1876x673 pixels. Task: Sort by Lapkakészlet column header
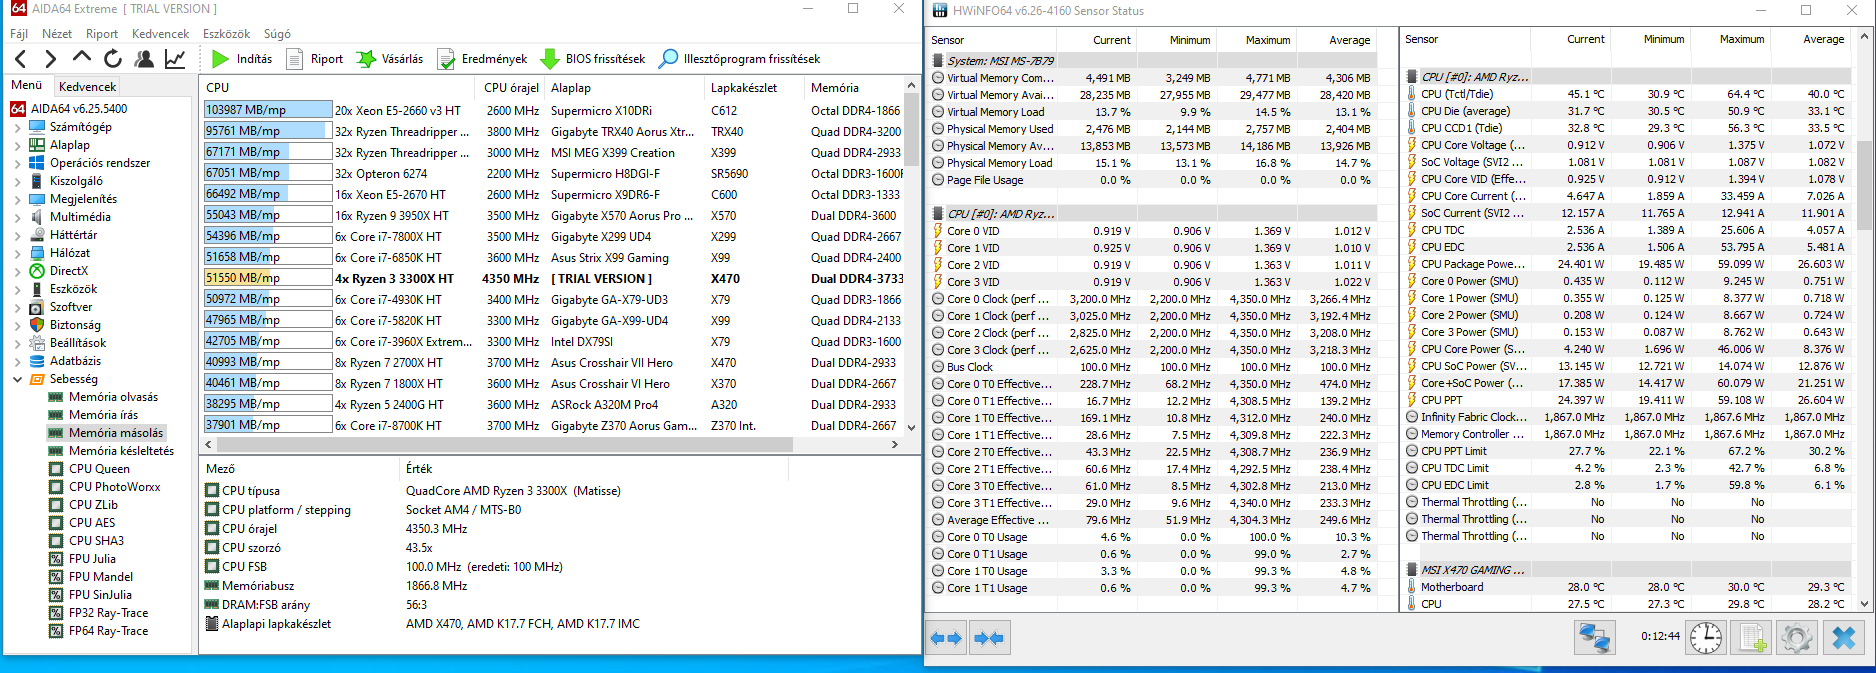[756, 87]
